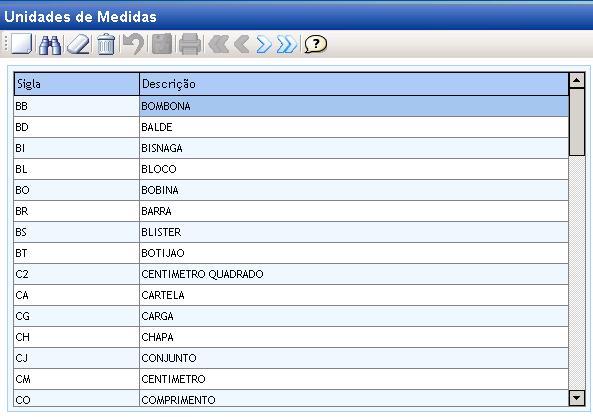
Task: Jump to last record double-right arrow
Action: point(287,44)
